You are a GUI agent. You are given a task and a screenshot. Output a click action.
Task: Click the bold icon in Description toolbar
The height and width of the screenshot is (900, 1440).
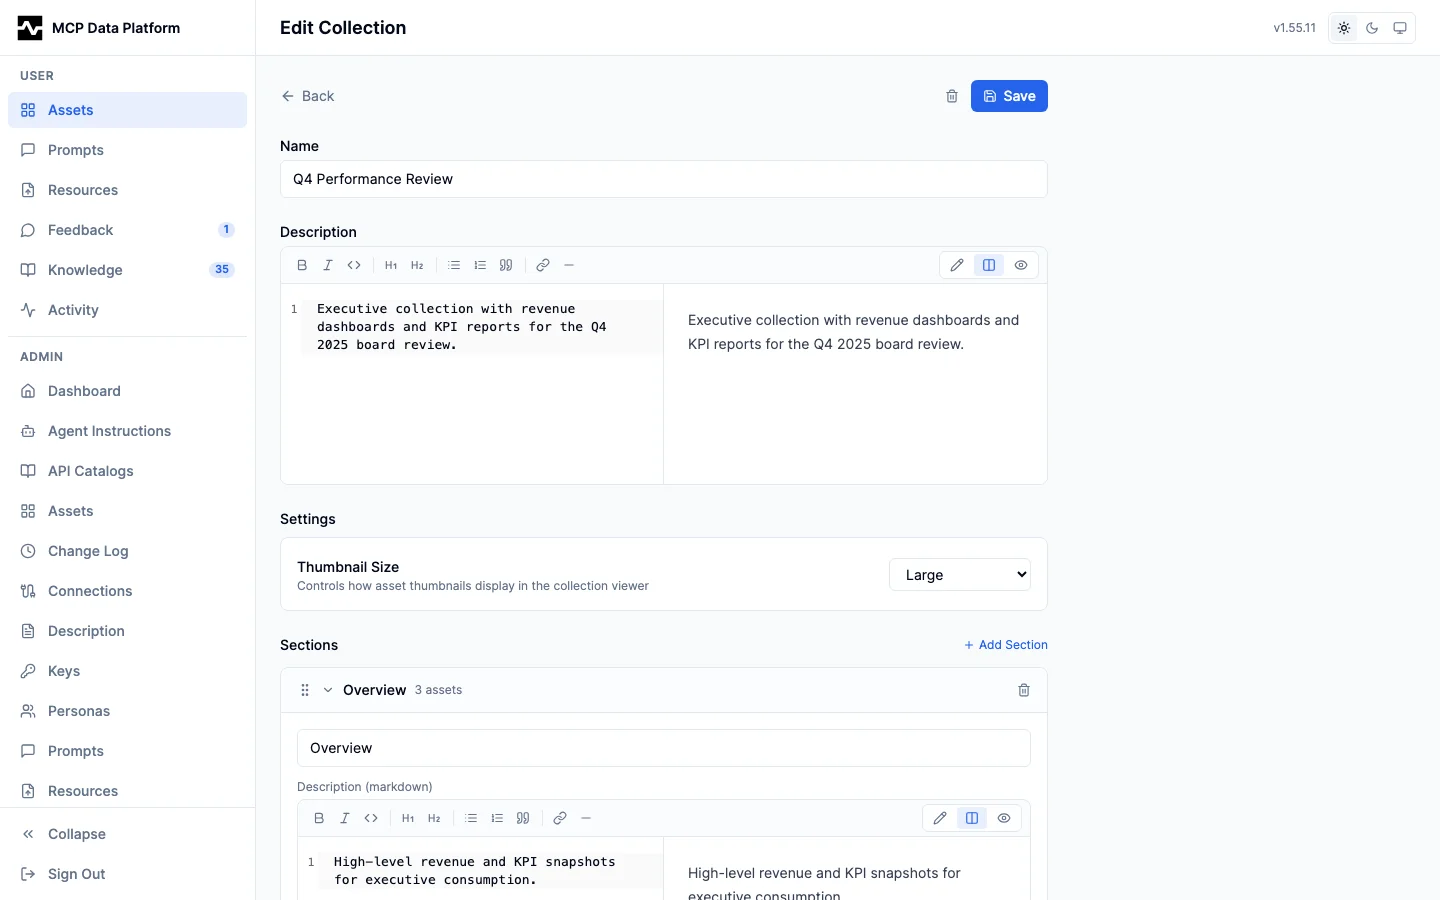pyautogui.click(x=302, y=265)
